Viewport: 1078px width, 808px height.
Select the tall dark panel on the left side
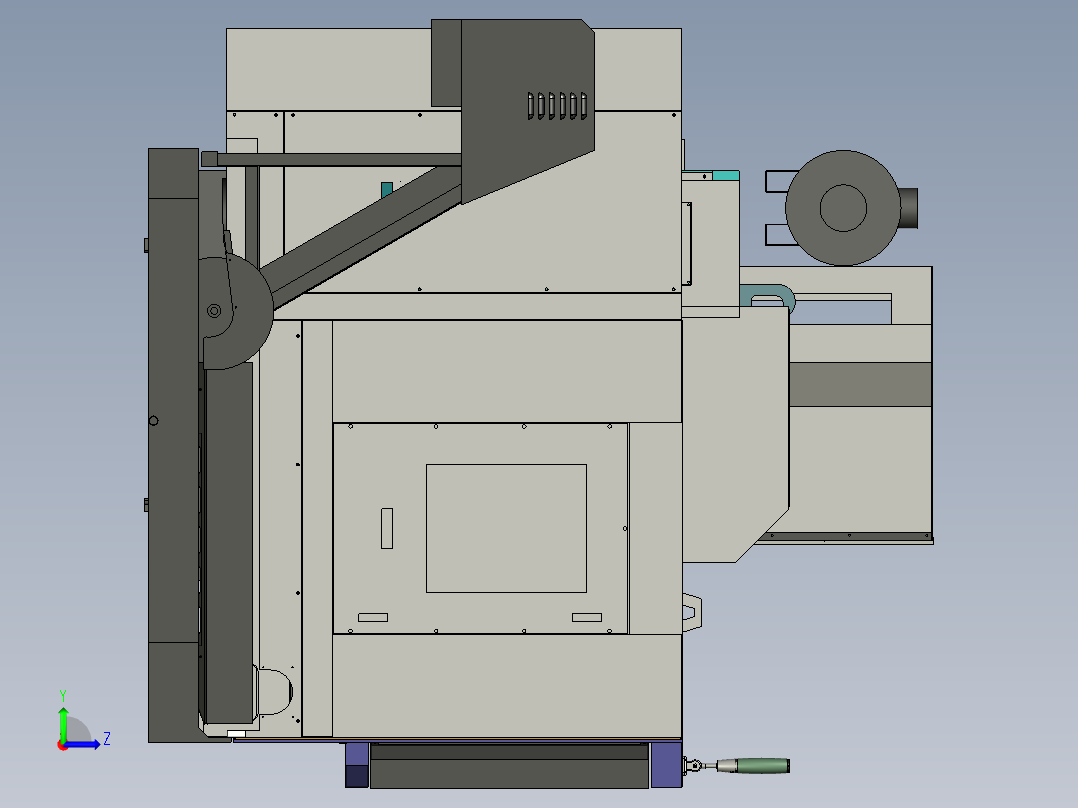coord(173,445)
